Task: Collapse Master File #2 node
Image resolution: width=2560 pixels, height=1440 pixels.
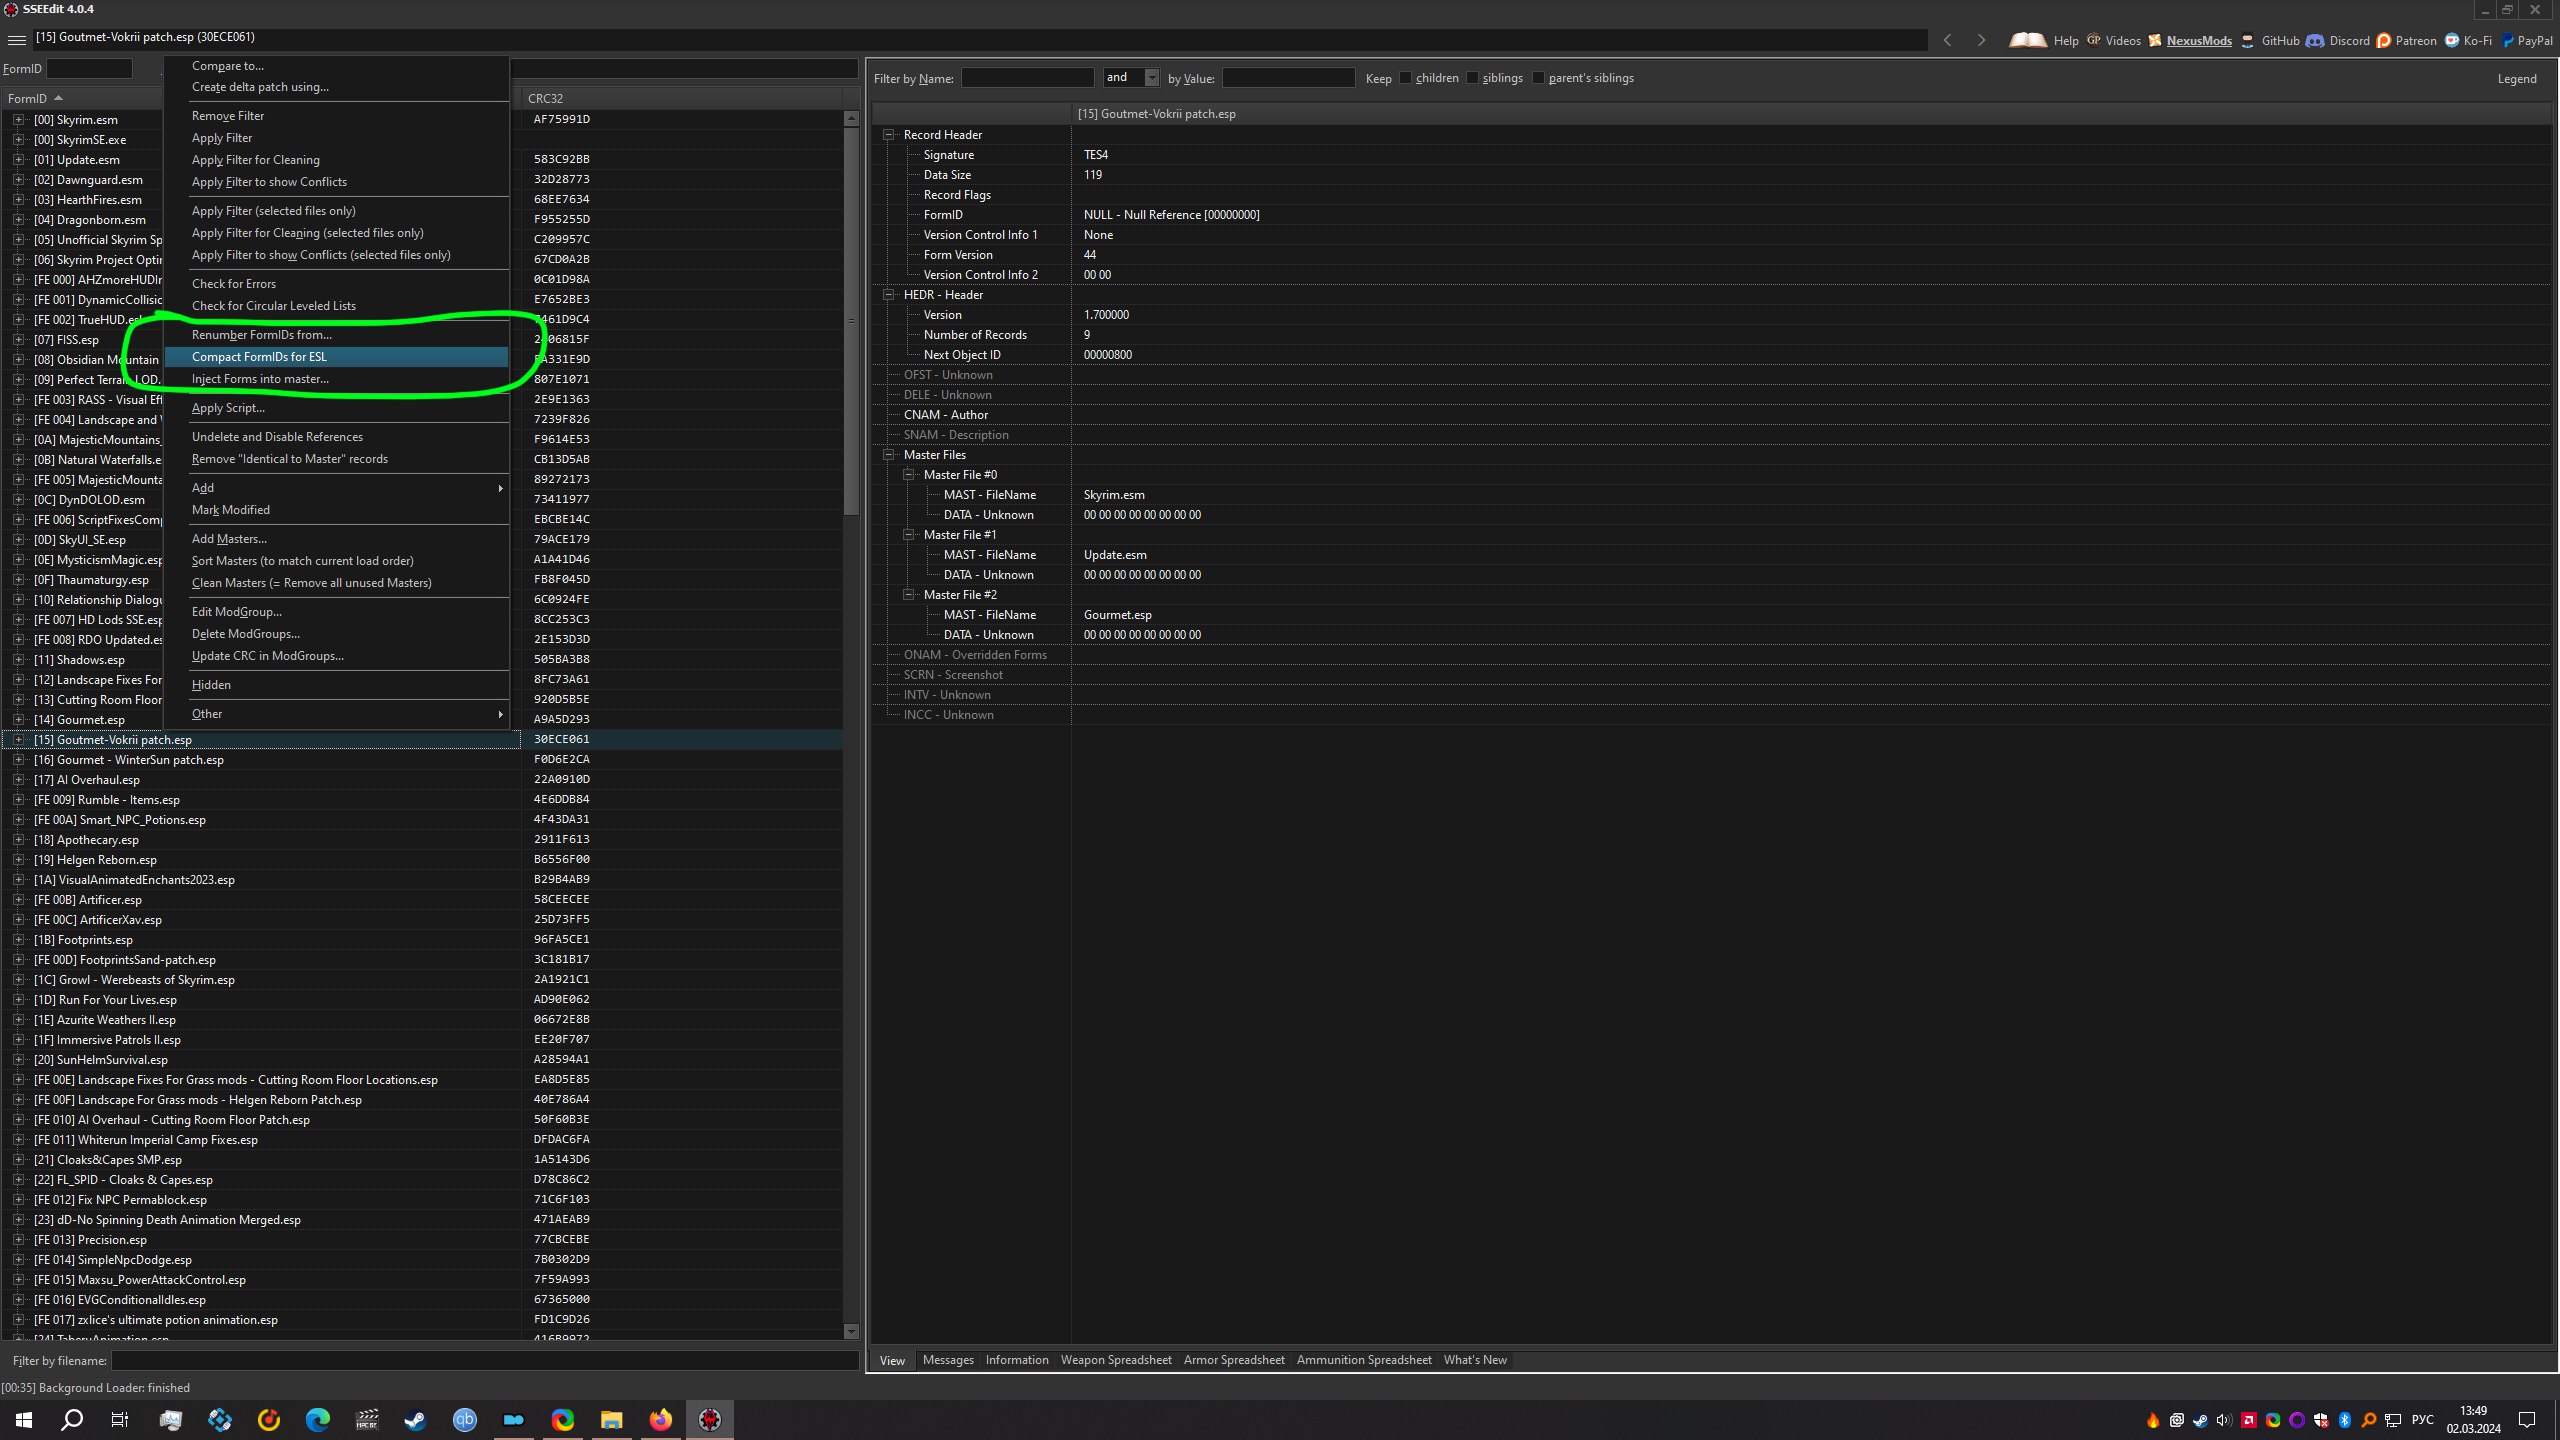Action: [x=908, y=594]
